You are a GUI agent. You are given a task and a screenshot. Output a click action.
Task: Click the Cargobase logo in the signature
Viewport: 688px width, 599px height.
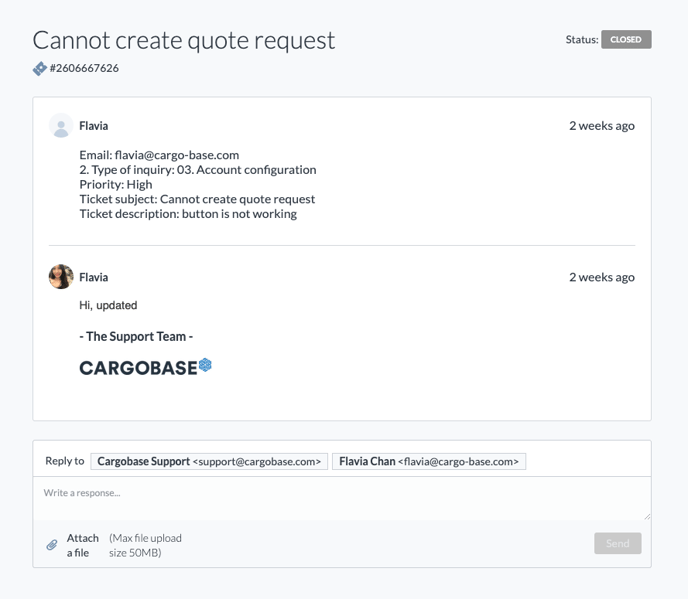click(x=145, y=367)
